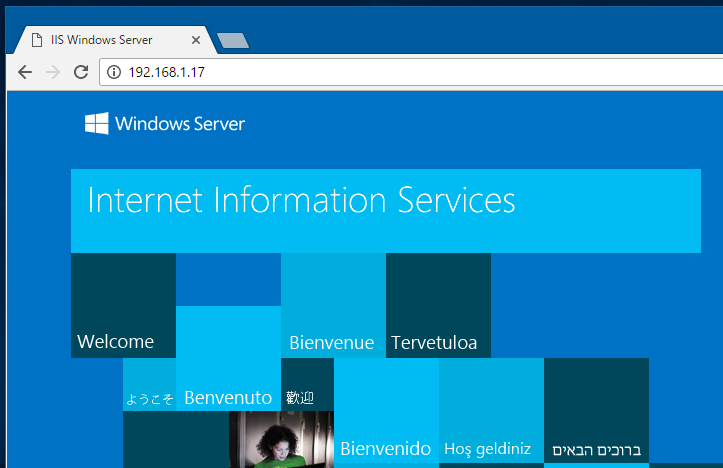Click the Bienvenido tile
Image resolution: width=723 pixels, height=468 pixels.
point(386,410)
